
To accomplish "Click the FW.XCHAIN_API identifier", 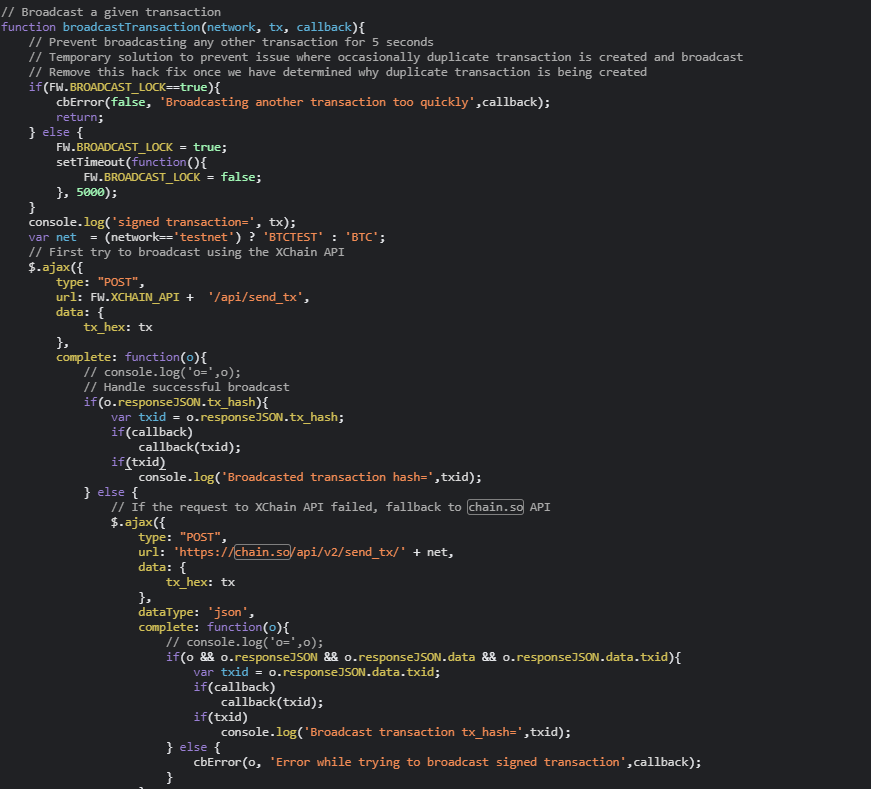I will coord(134,297).
